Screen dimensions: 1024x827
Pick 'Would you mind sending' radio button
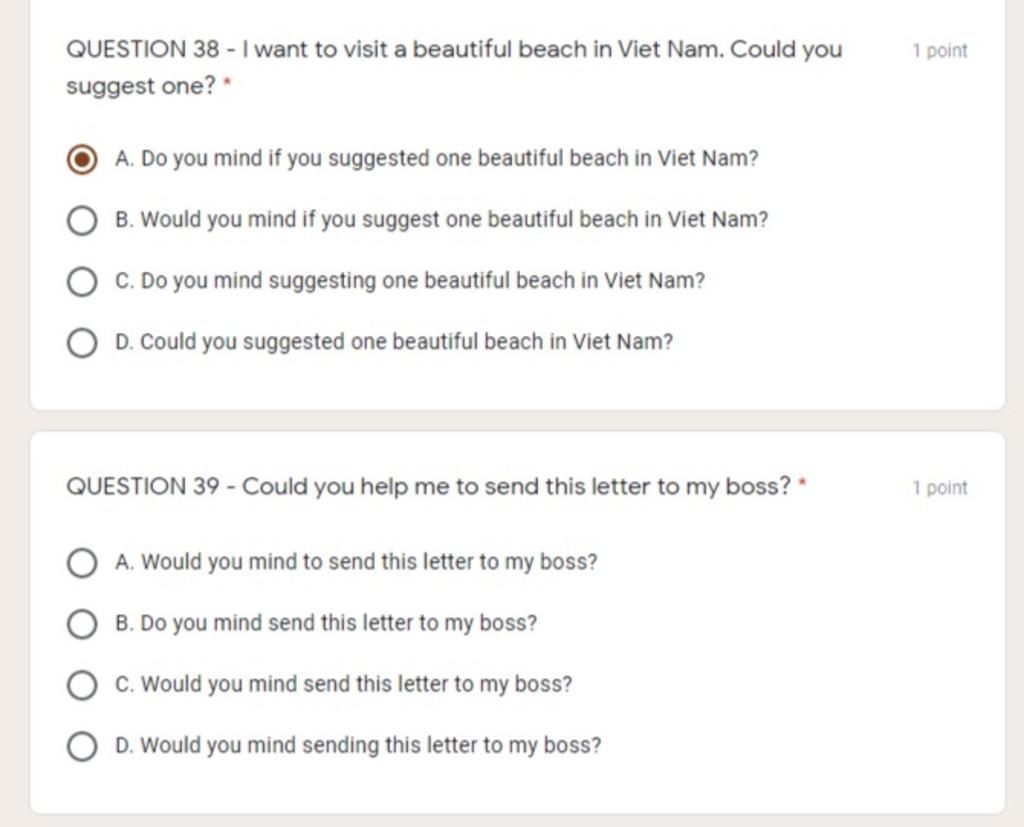(x=82, y=746)
